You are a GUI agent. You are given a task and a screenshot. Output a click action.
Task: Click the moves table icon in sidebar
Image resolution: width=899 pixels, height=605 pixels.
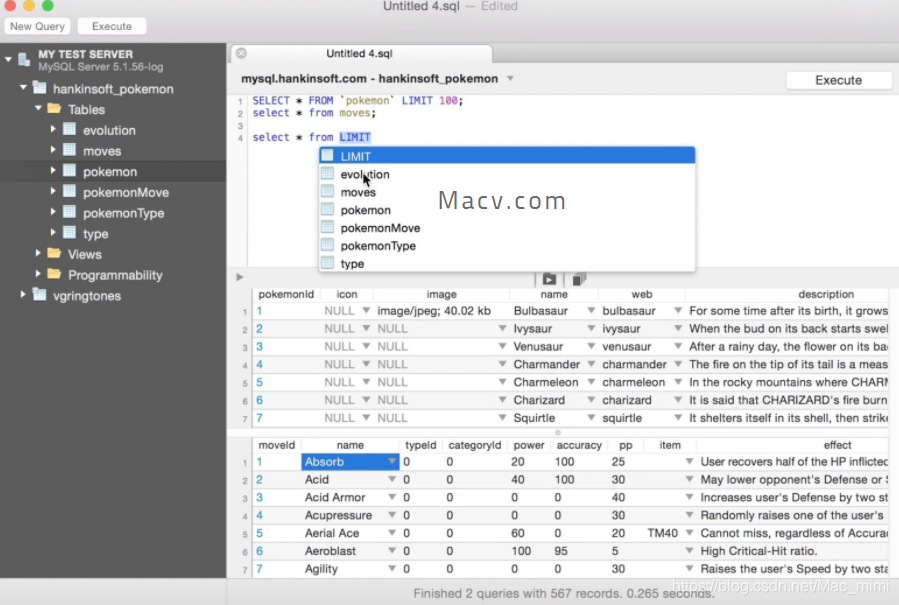tap(69, 150)
